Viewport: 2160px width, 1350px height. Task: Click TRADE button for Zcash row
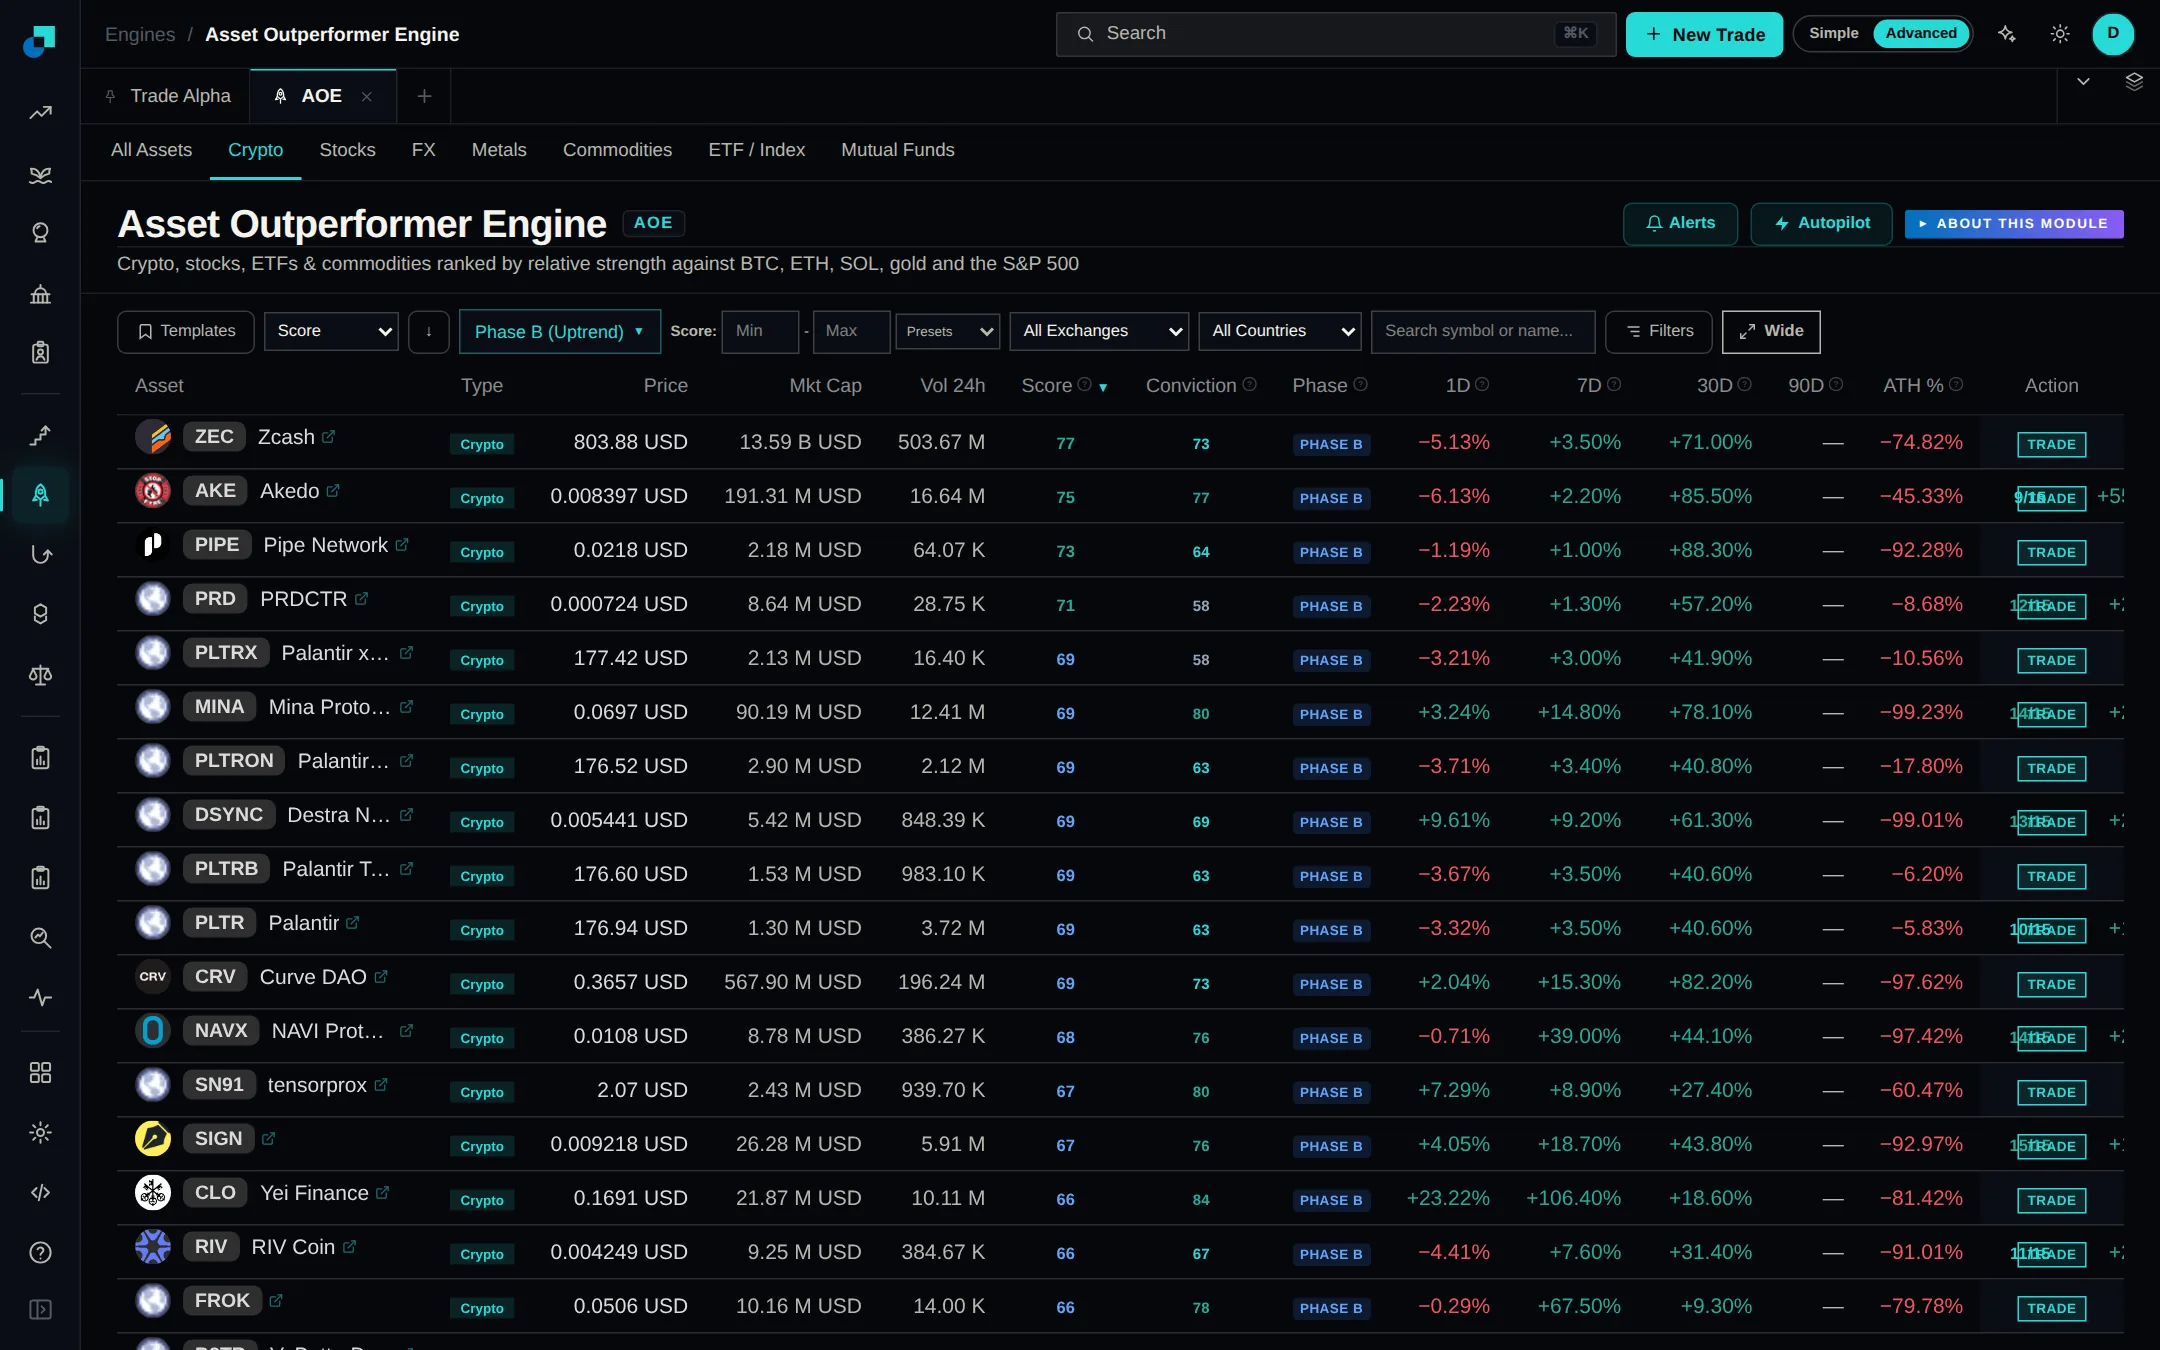pyautogui.click(x=2051, y=444)
